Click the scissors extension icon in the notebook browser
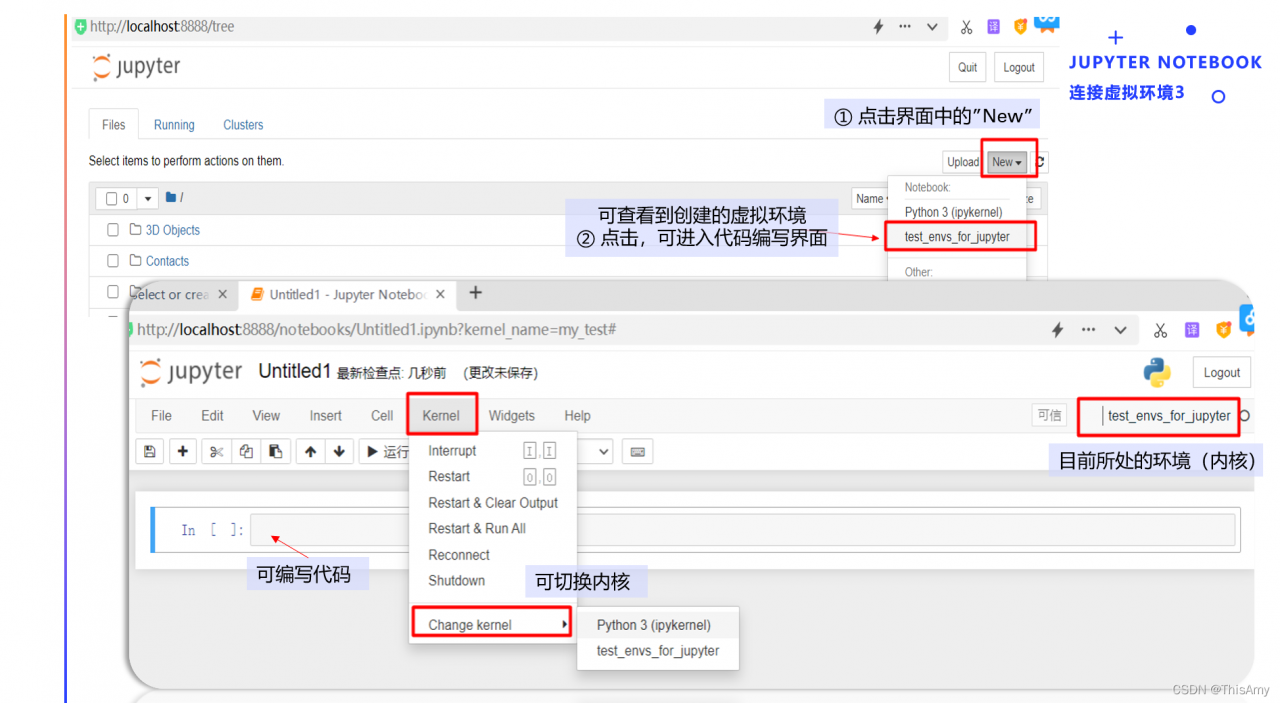Image resolution: width=1280 pixels, height=703 pixels. point(1160,330)
